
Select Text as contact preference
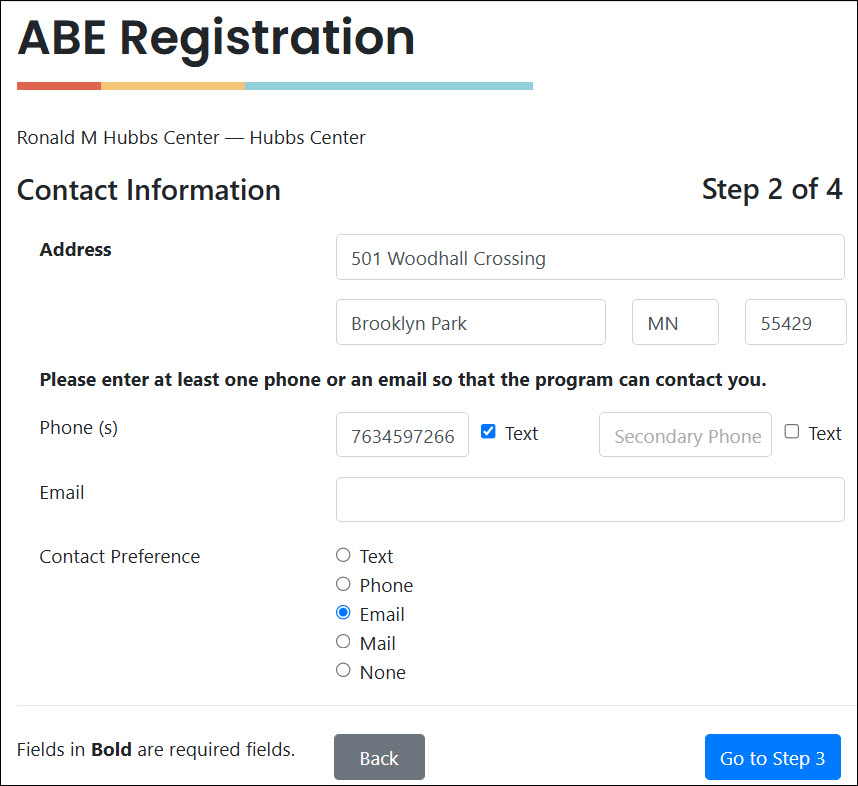(343, 555)
